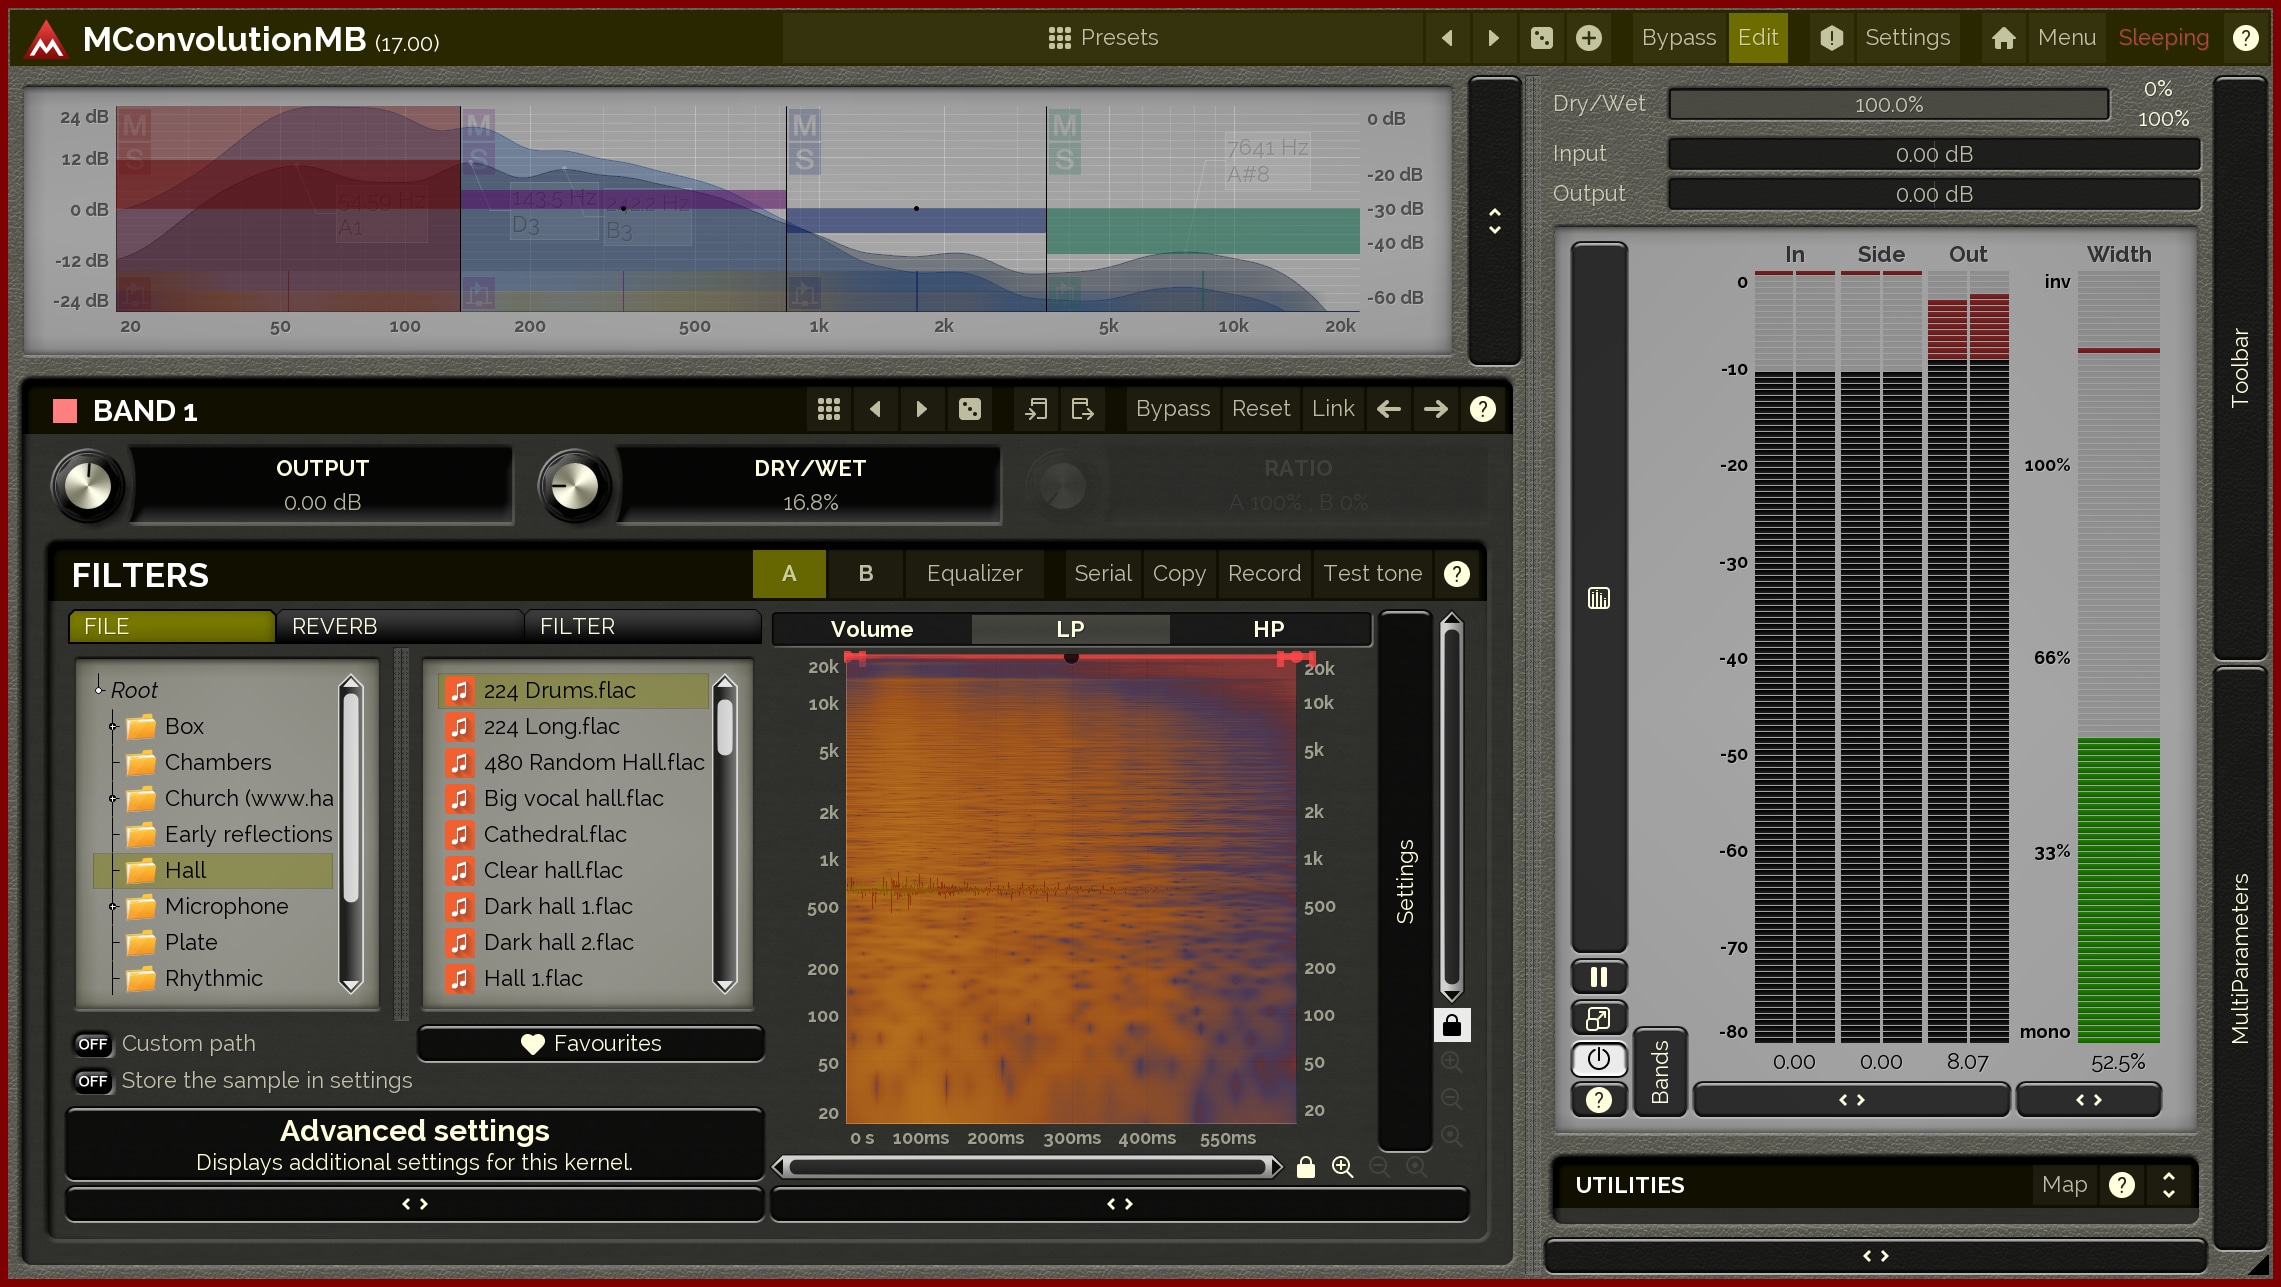This screenshot has height=1287, width=2281.
Task: Click the Home icon in top bar
Action: click(x=2003, y=38)
